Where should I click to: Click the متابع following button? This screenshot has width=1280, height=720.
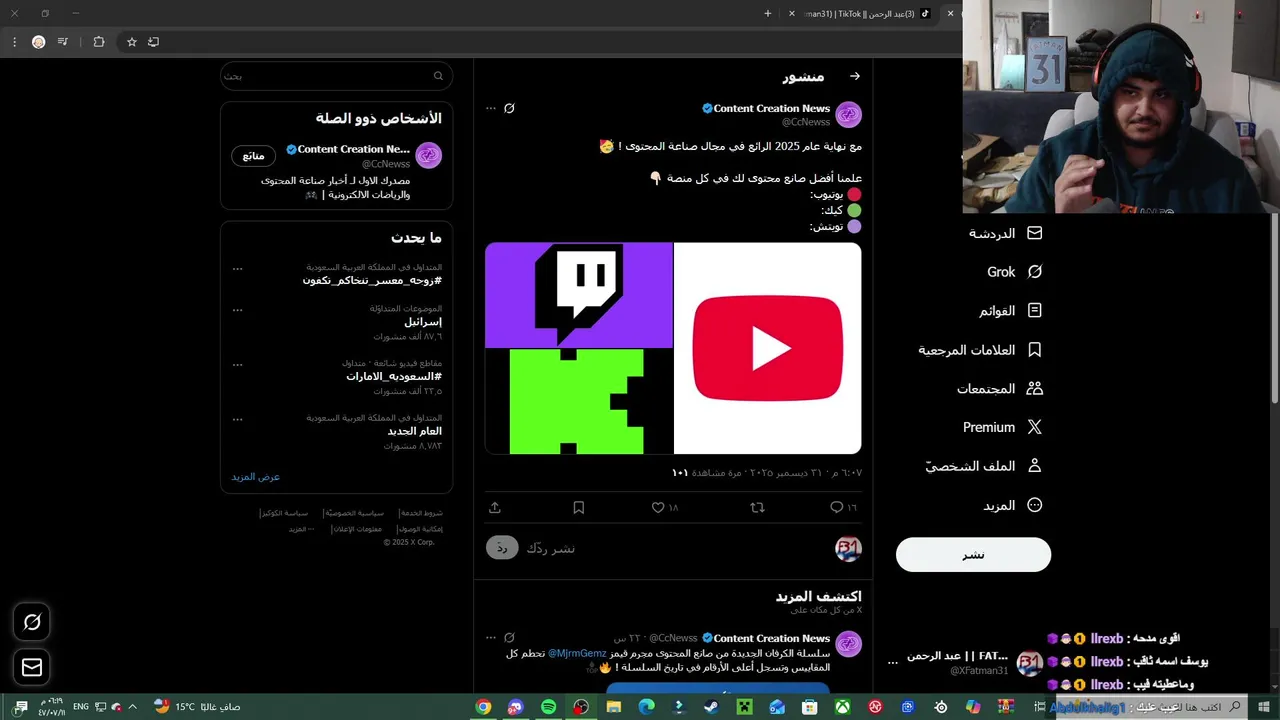pos(253,156)
